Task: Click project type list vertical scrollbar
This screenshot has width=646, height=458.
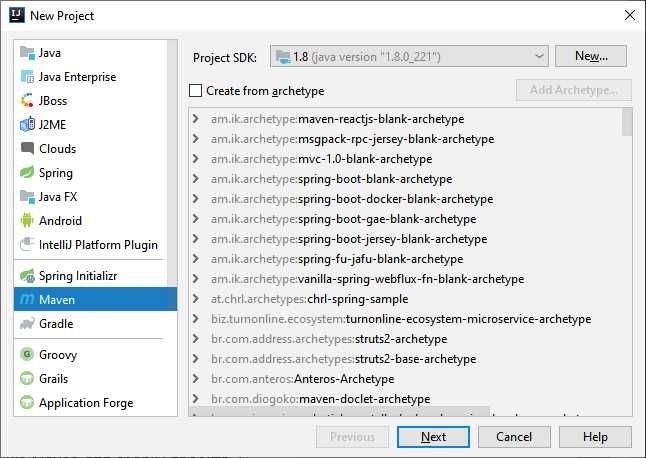Action: click(172, 163)
